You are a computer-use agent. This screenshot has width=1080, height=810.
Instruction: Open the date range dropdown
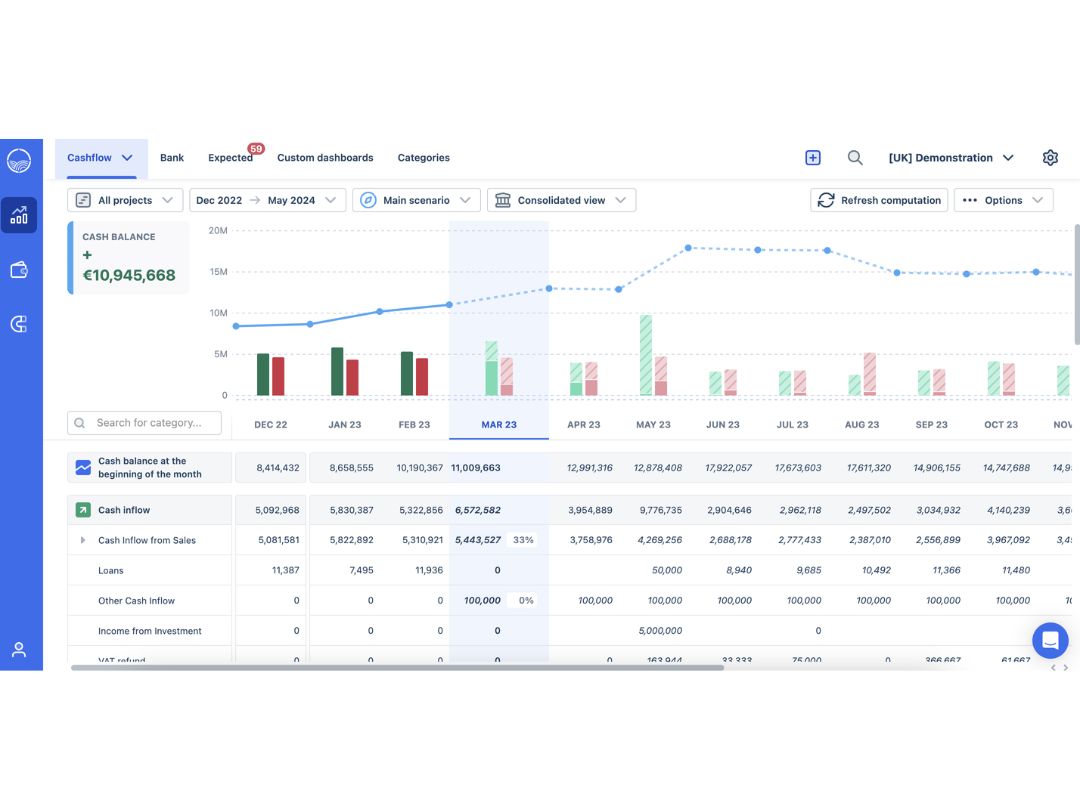(x=267, y=200)
